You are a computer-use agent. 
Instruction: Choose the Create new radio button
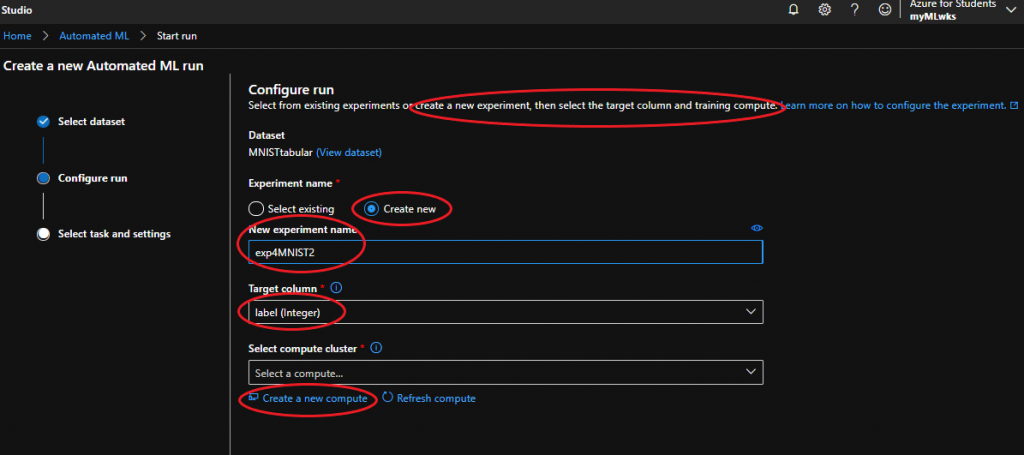pyautogui.click(x=372, y=209)
